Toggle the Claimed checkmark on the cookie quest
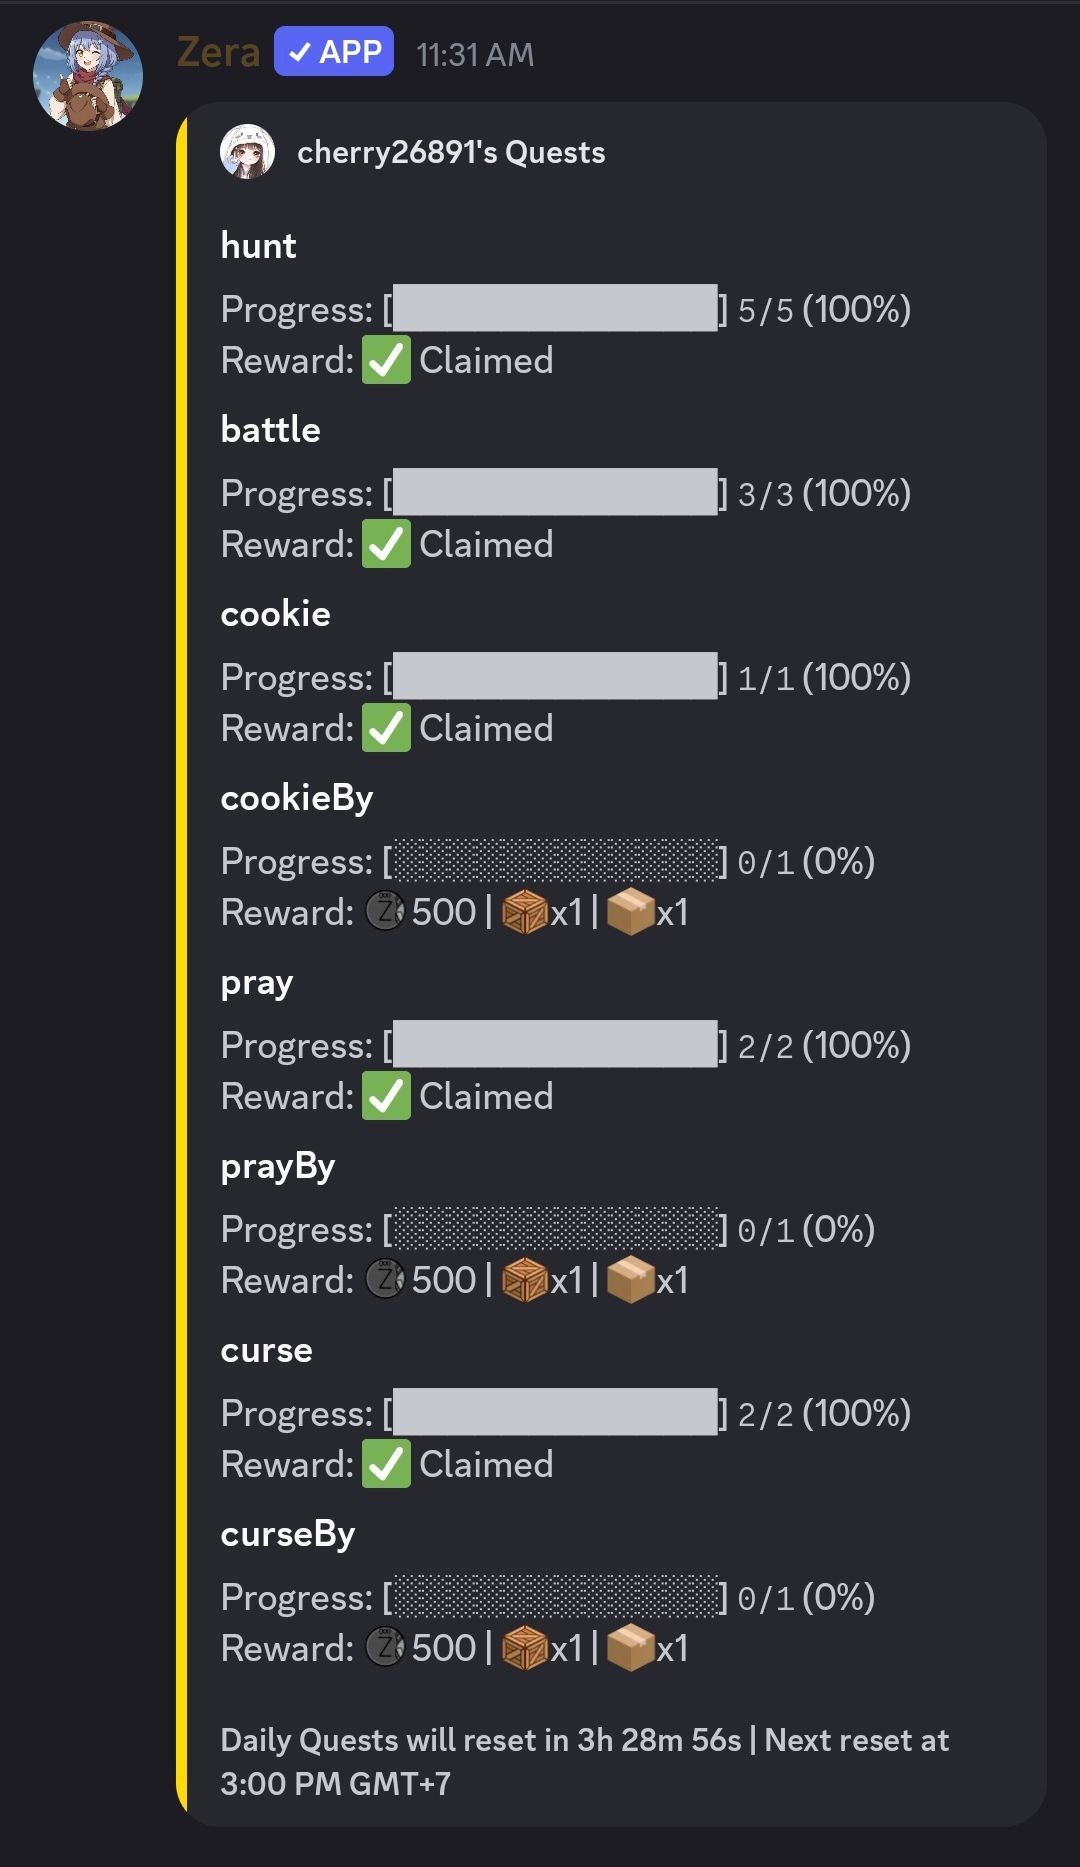Screen dimensions: 1080x1867 [385, 727]
